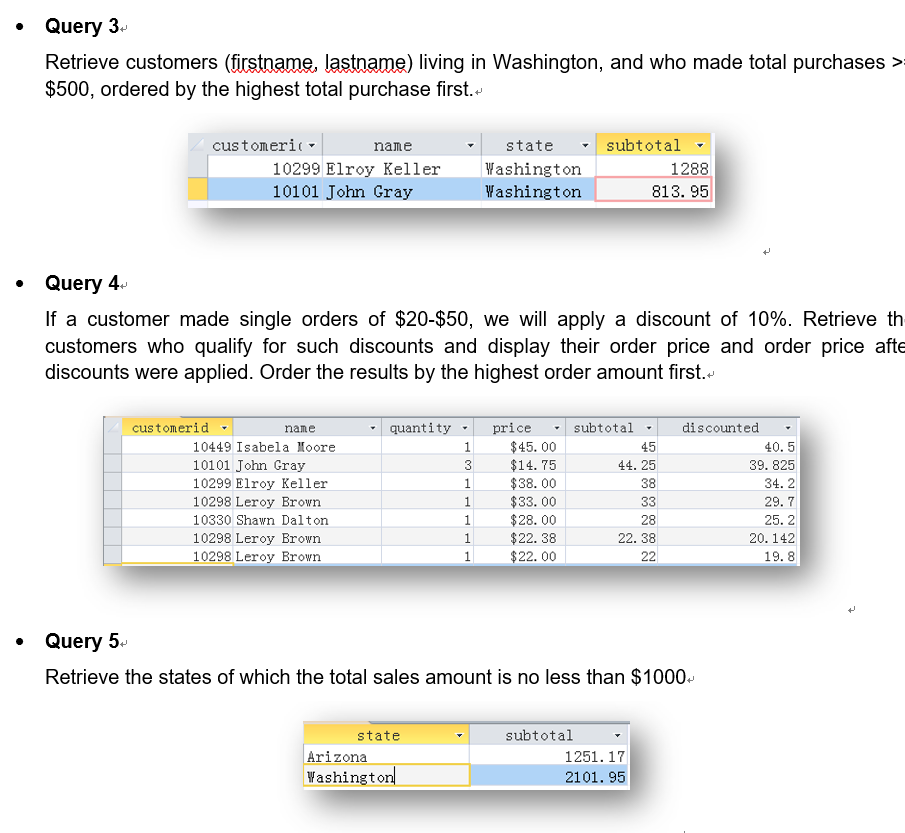Select the discounted cell '39.825'
The image size is (905, 833).
(727, 465)
